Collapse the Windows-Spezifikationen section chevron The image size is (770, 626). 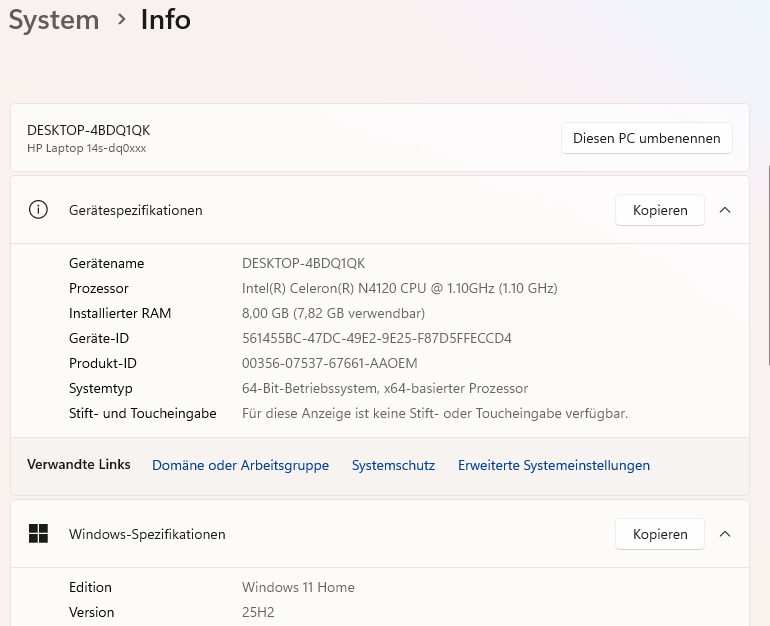(x=725, y=534)
